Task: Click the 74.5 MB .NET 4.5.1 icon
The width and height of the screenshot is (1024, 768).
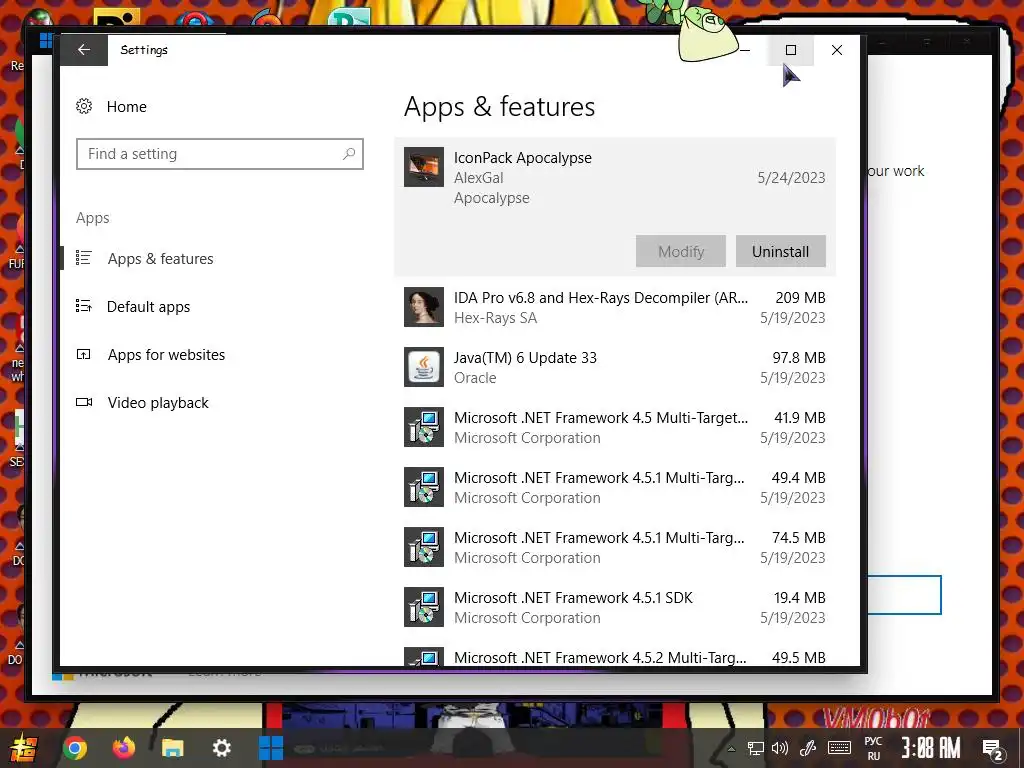Action: point(424,547)
